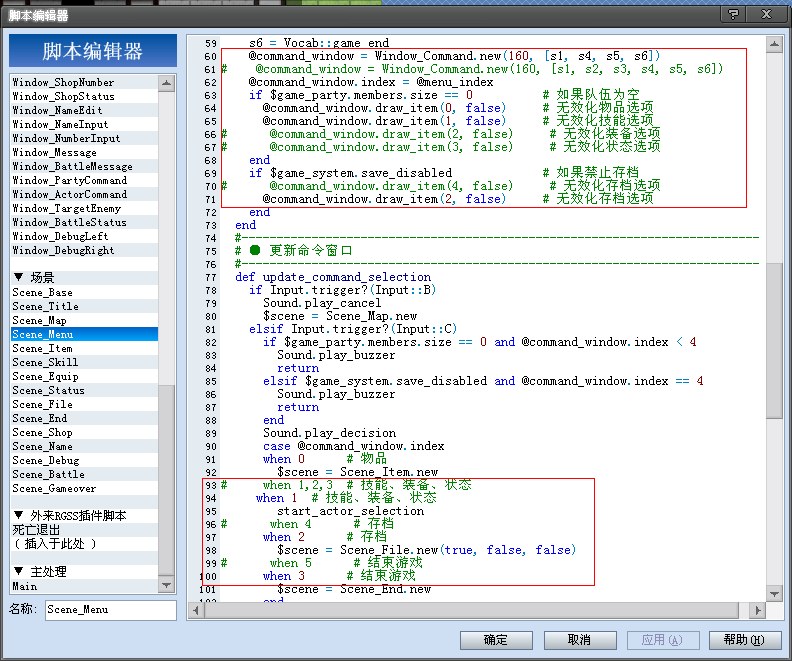
Task: Close the script editor window
Action: (x=766, y=14)
